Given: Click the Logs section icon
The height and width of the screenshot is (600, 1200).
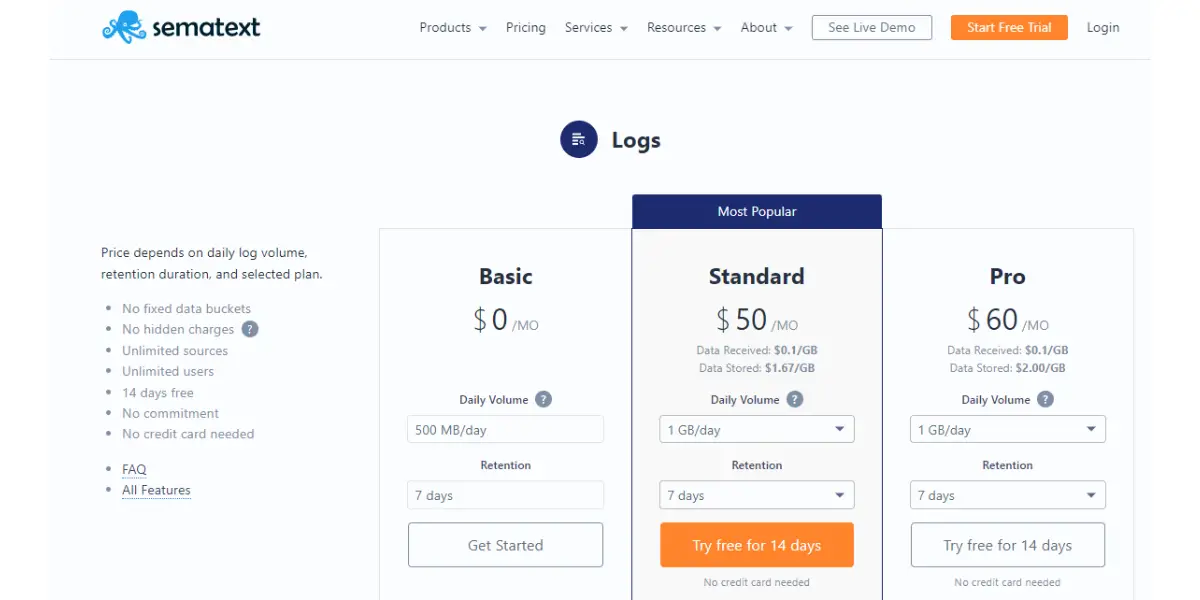Looking at the screenshot, I should pyautogui.click(x=578, y=140).
